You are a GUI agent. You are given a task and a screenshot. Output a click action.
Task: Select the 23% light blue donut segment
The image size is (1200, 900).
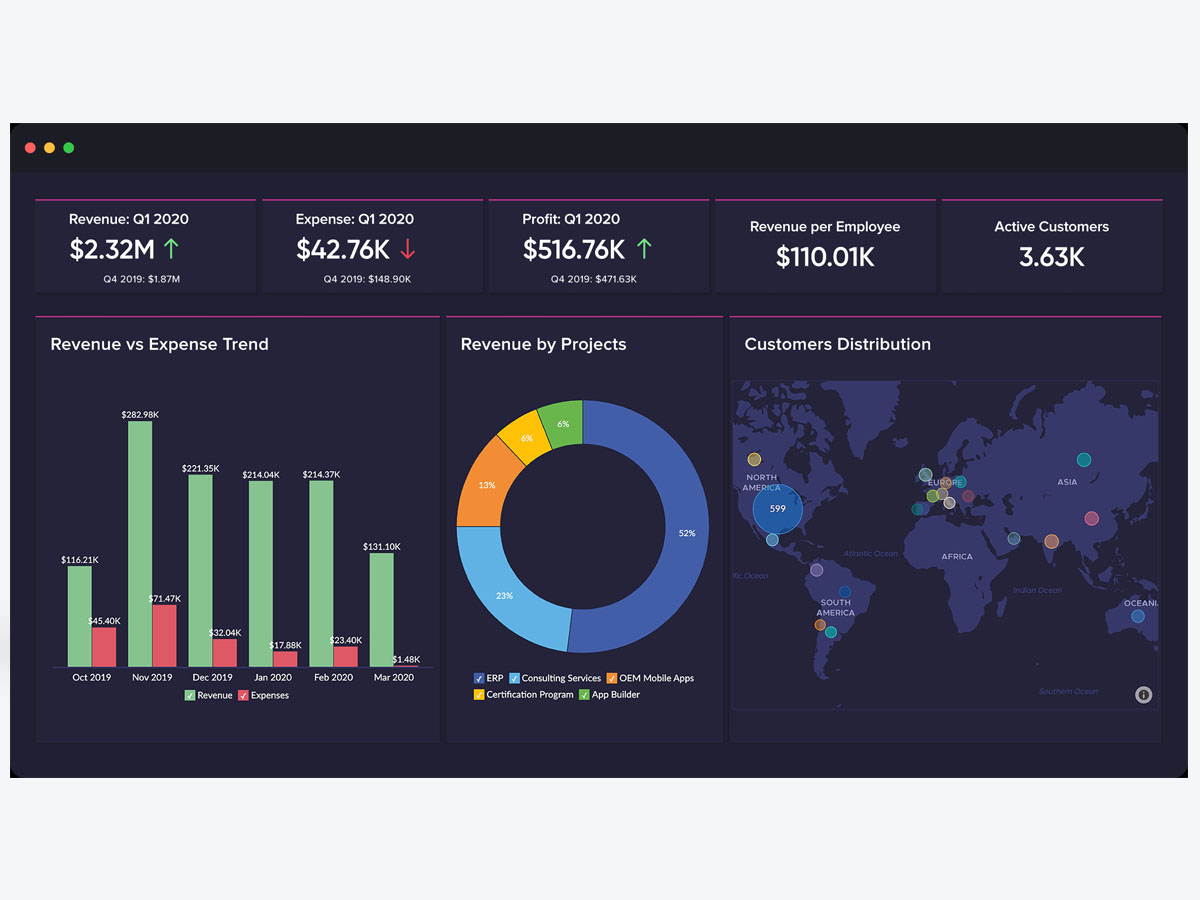[x=505, y=594]
